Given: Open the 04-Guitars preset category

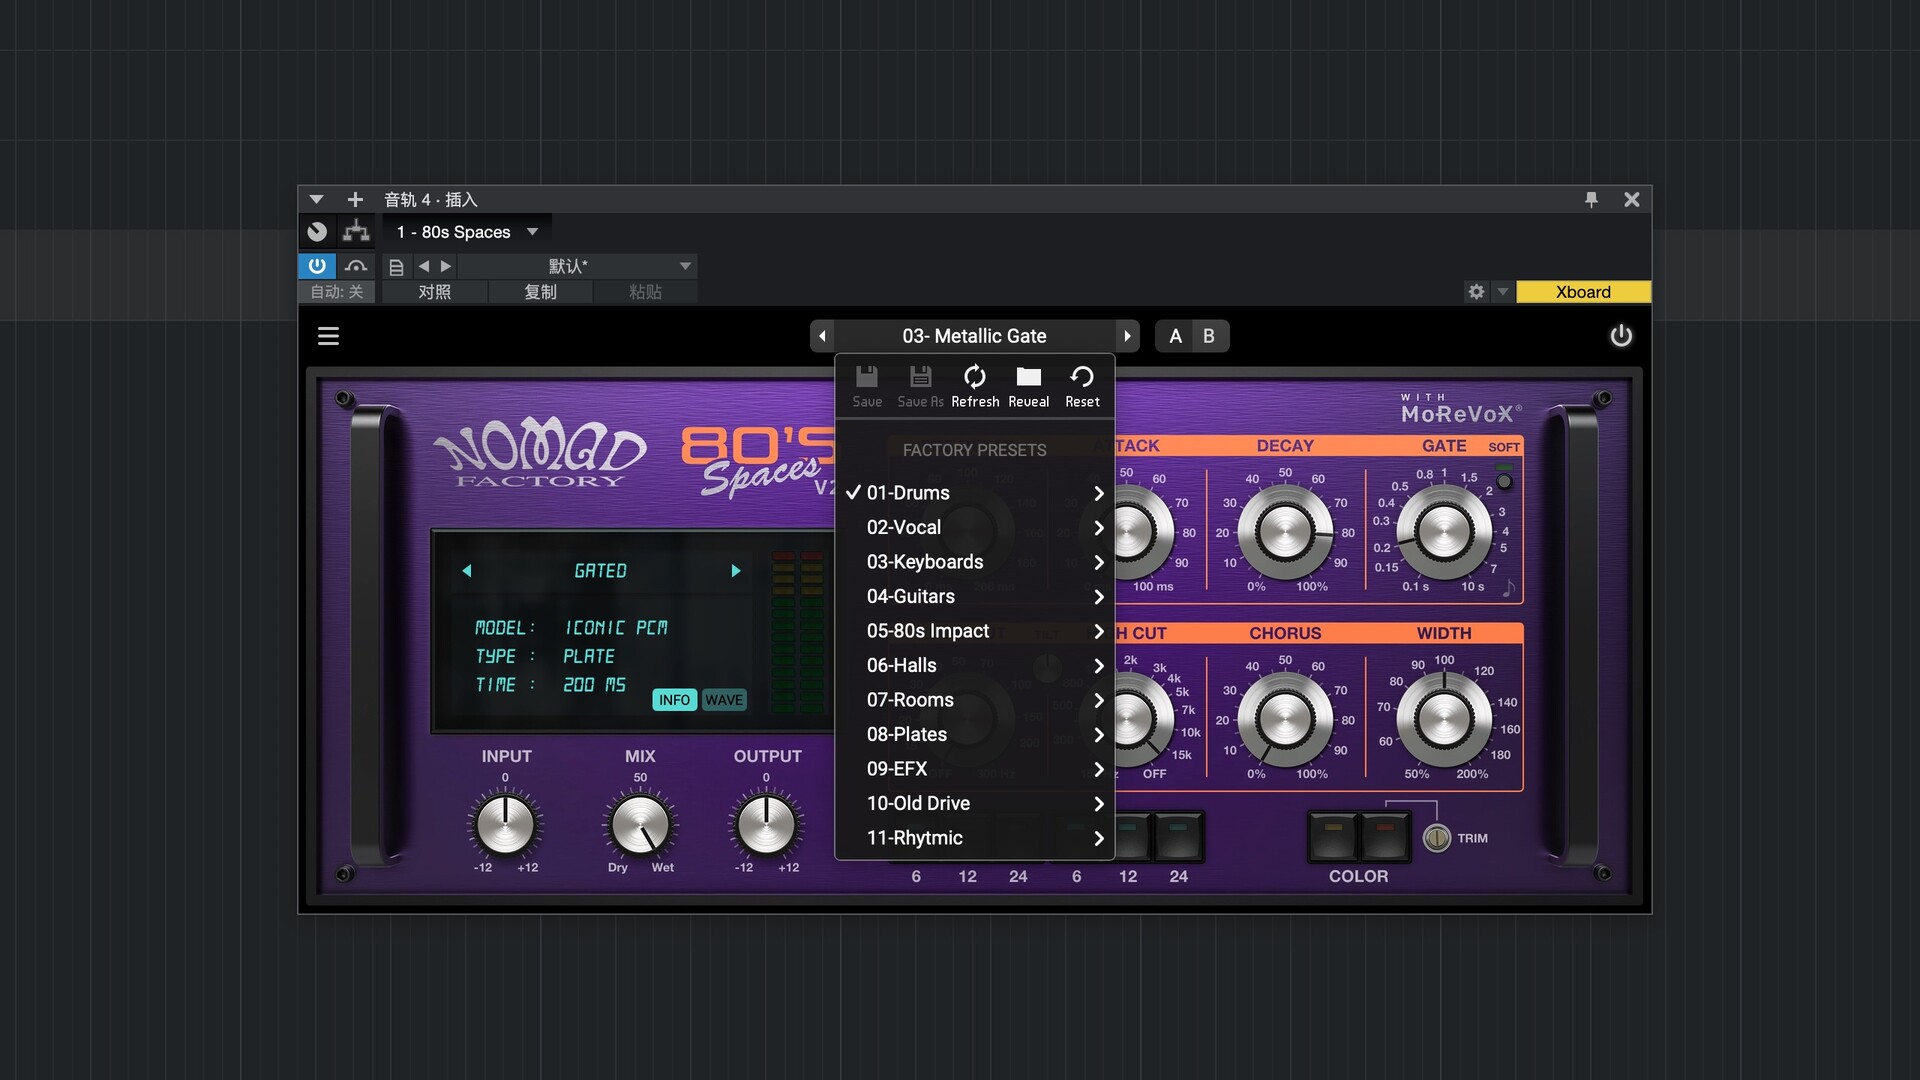Looking at the screenshot, I should (975, 597).
